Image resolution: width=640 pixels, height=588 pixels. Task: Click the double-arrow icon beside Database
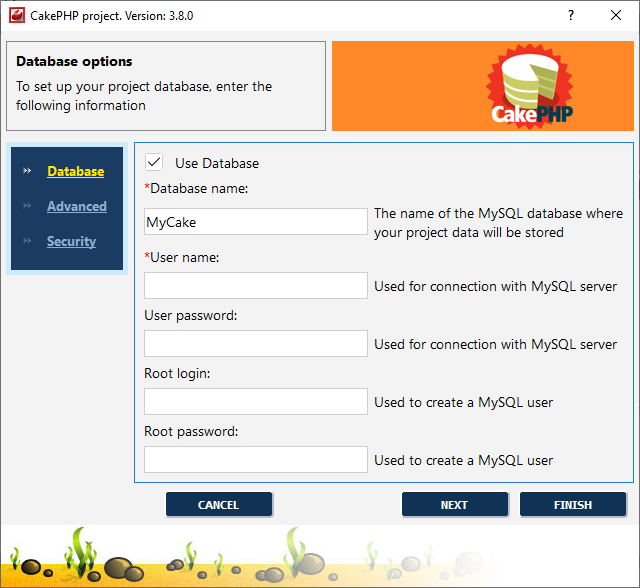click(x=27, y=171)
